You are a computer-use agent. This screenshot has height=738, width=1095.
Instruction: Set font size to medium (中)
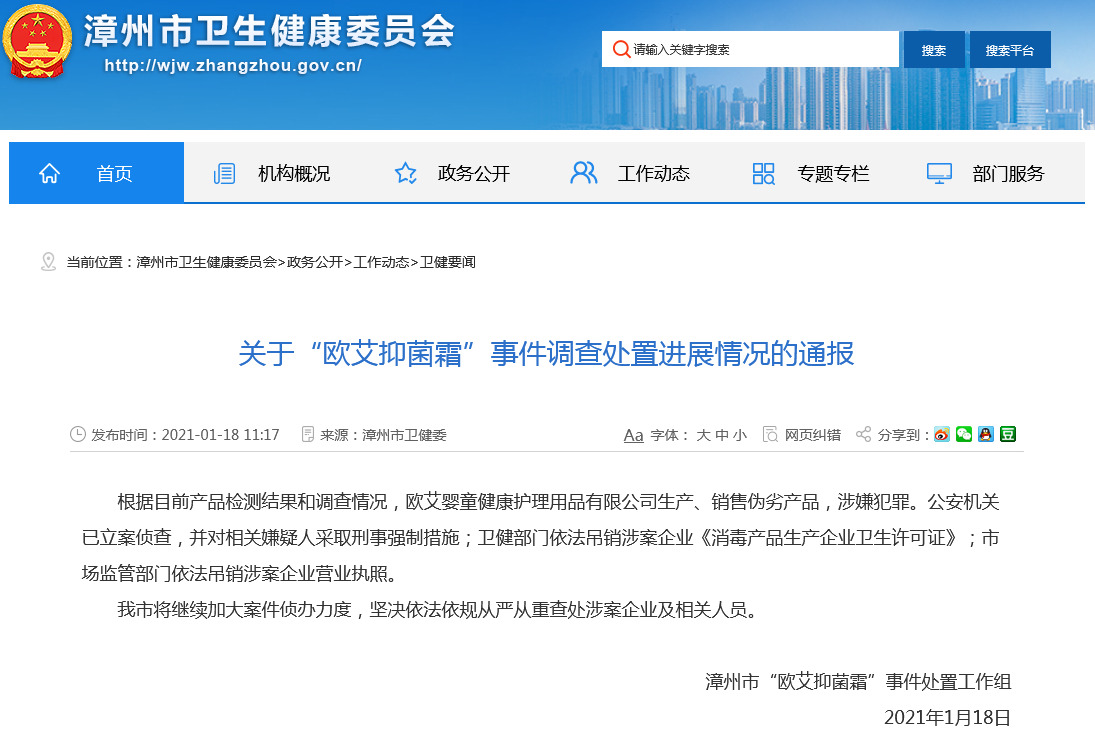pyautogui.click(x=721, y=435)
